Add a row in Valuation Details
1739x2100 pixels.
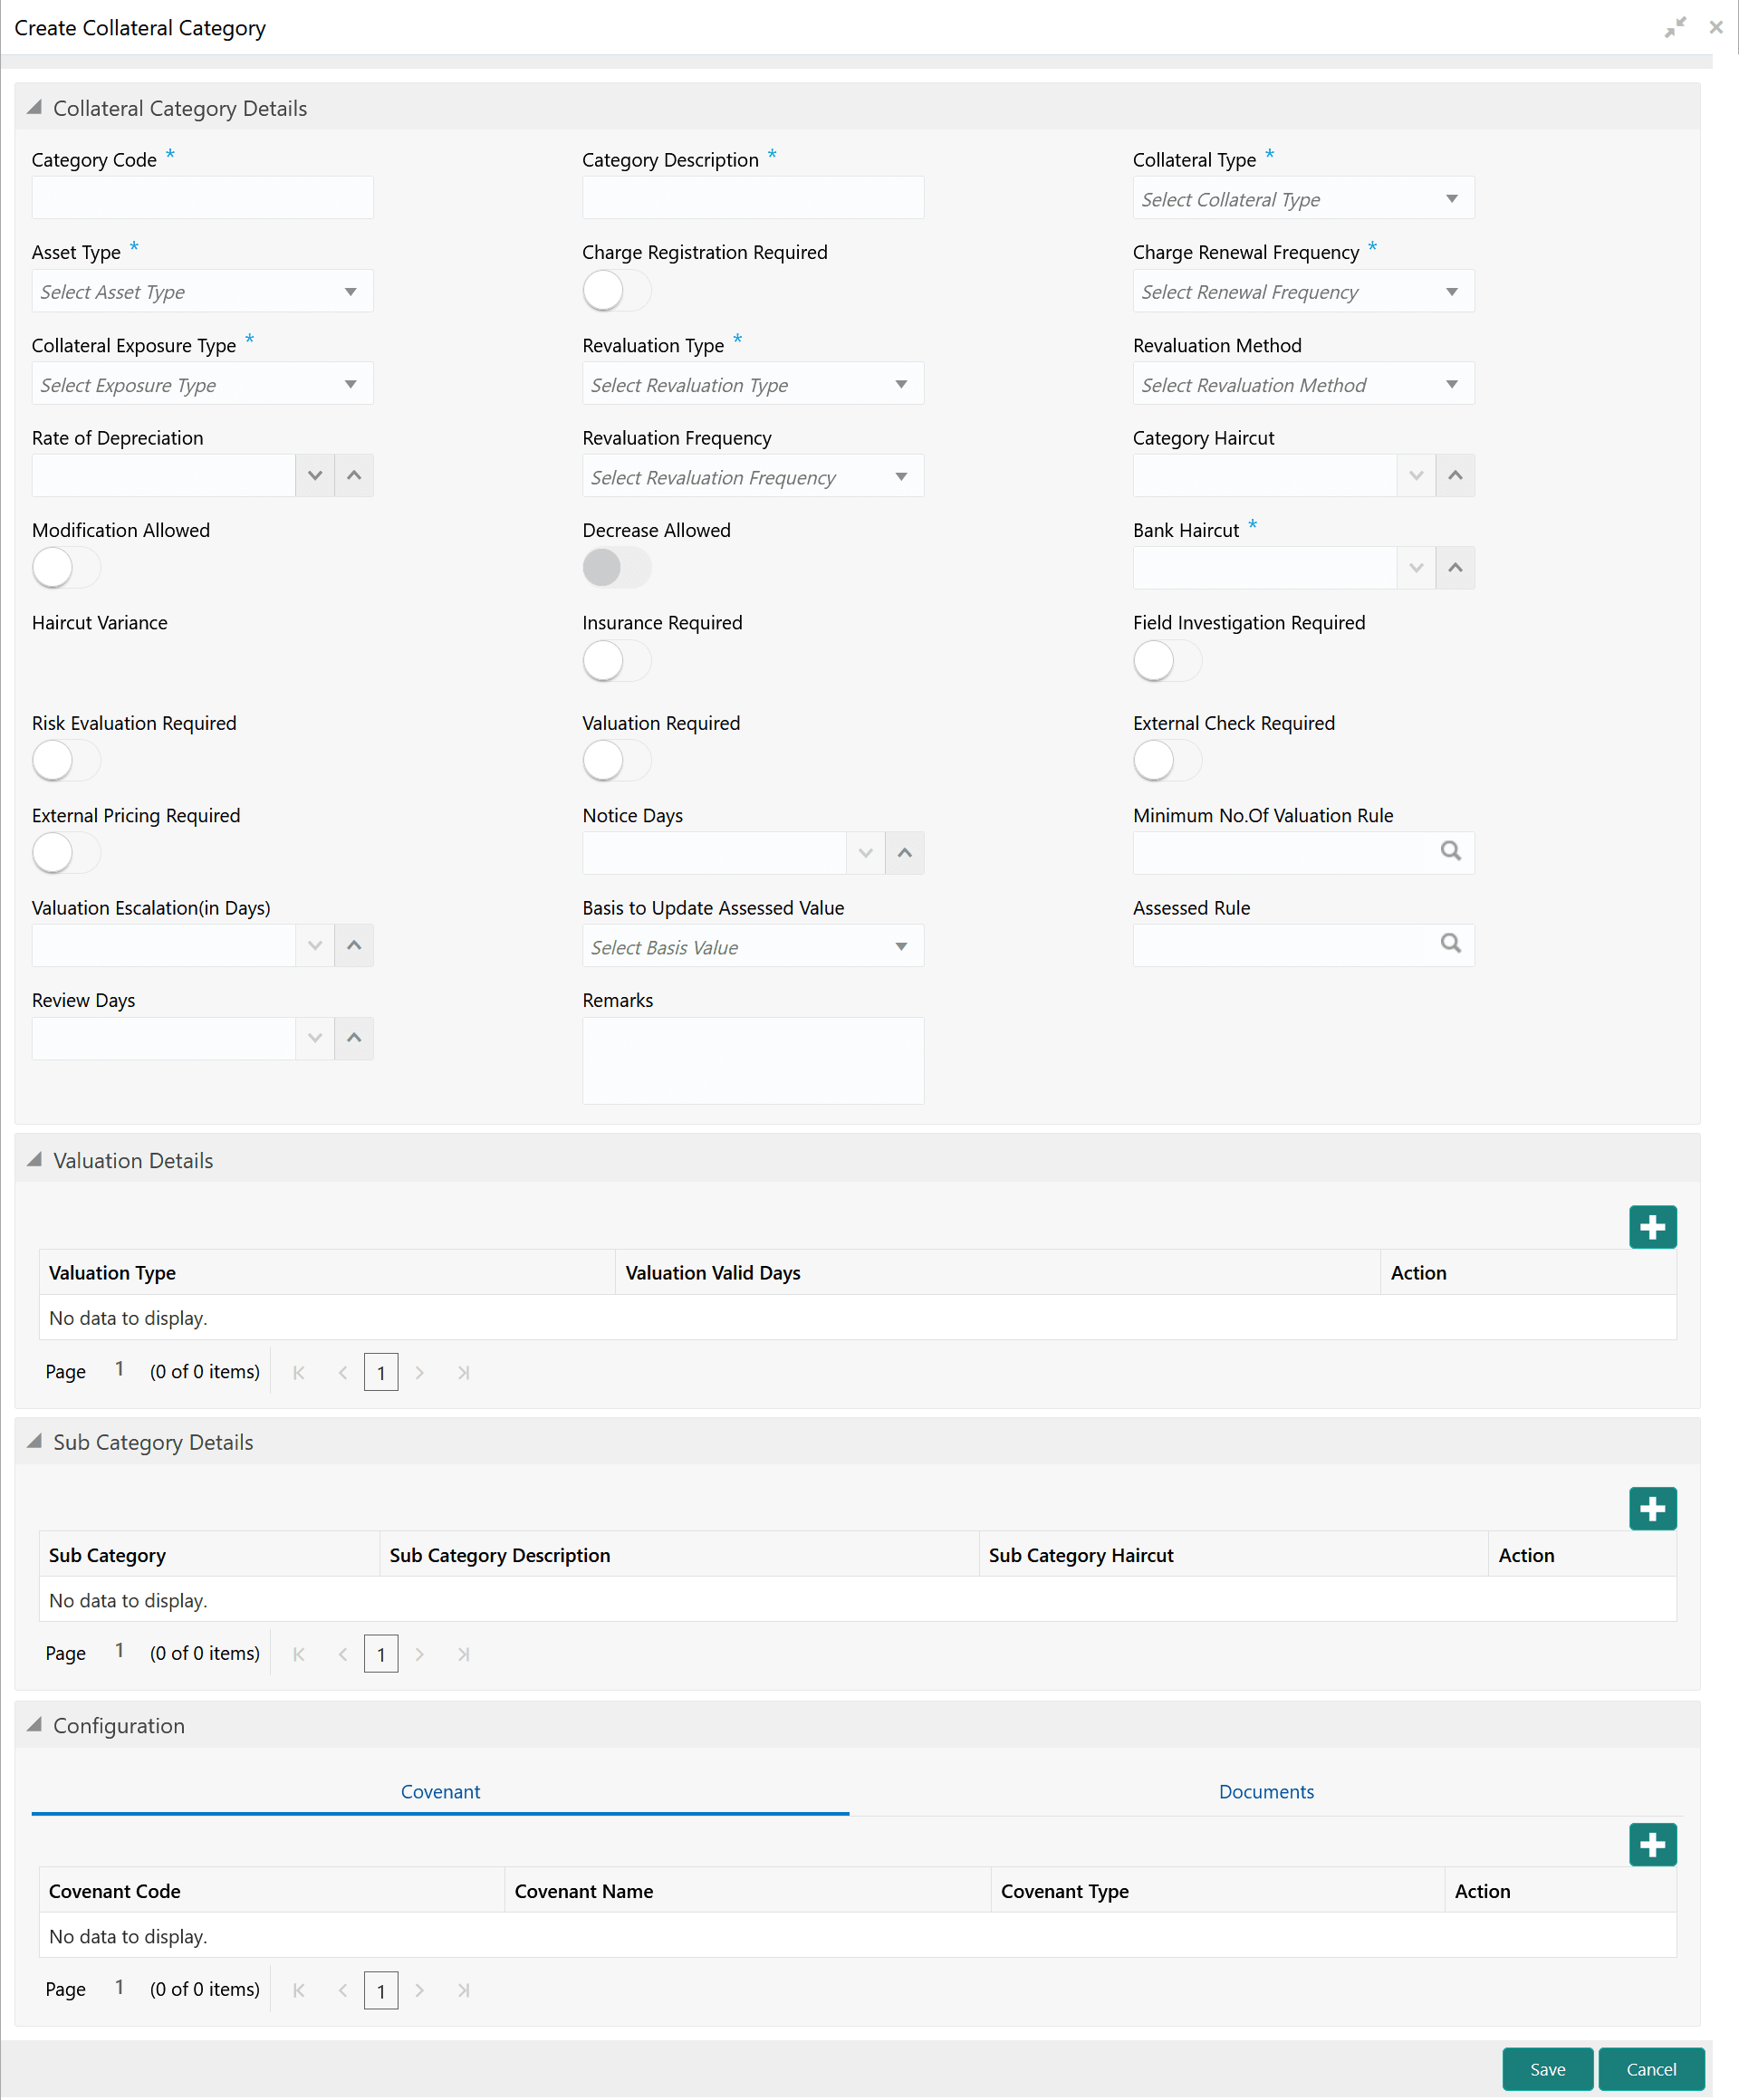tap(1651, 1226)
